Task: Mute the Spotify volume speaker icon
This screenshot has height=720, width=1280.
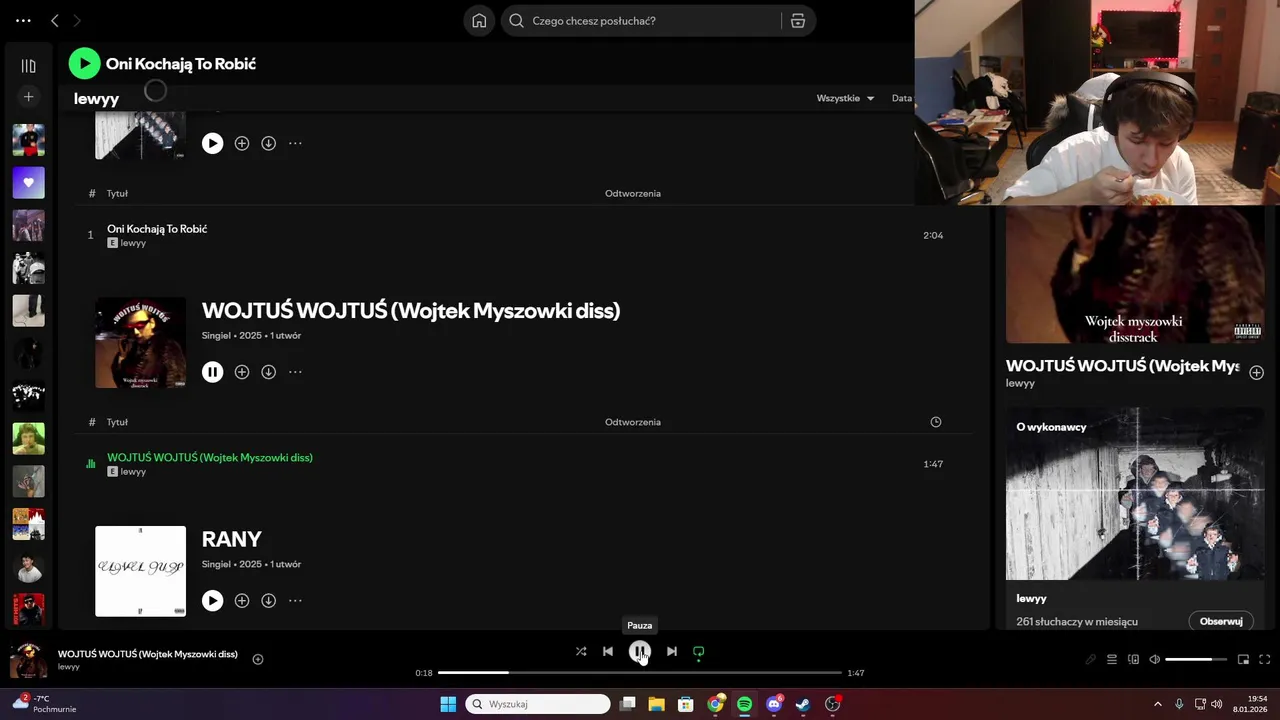Action: (x=1155, y=659)
